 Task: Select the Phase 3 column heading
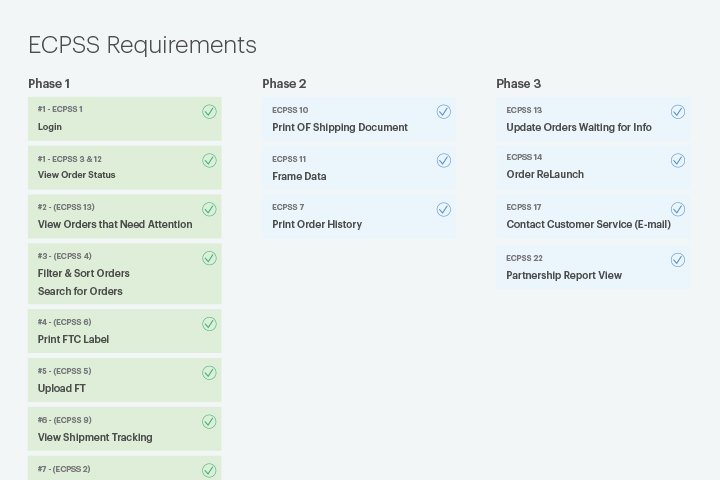click(518, 84)
